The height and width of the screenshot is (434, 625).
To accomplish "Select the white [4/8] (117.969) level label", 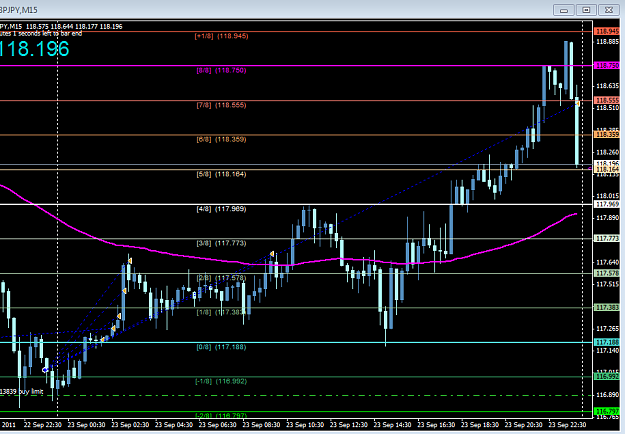I will click(222, 209).
